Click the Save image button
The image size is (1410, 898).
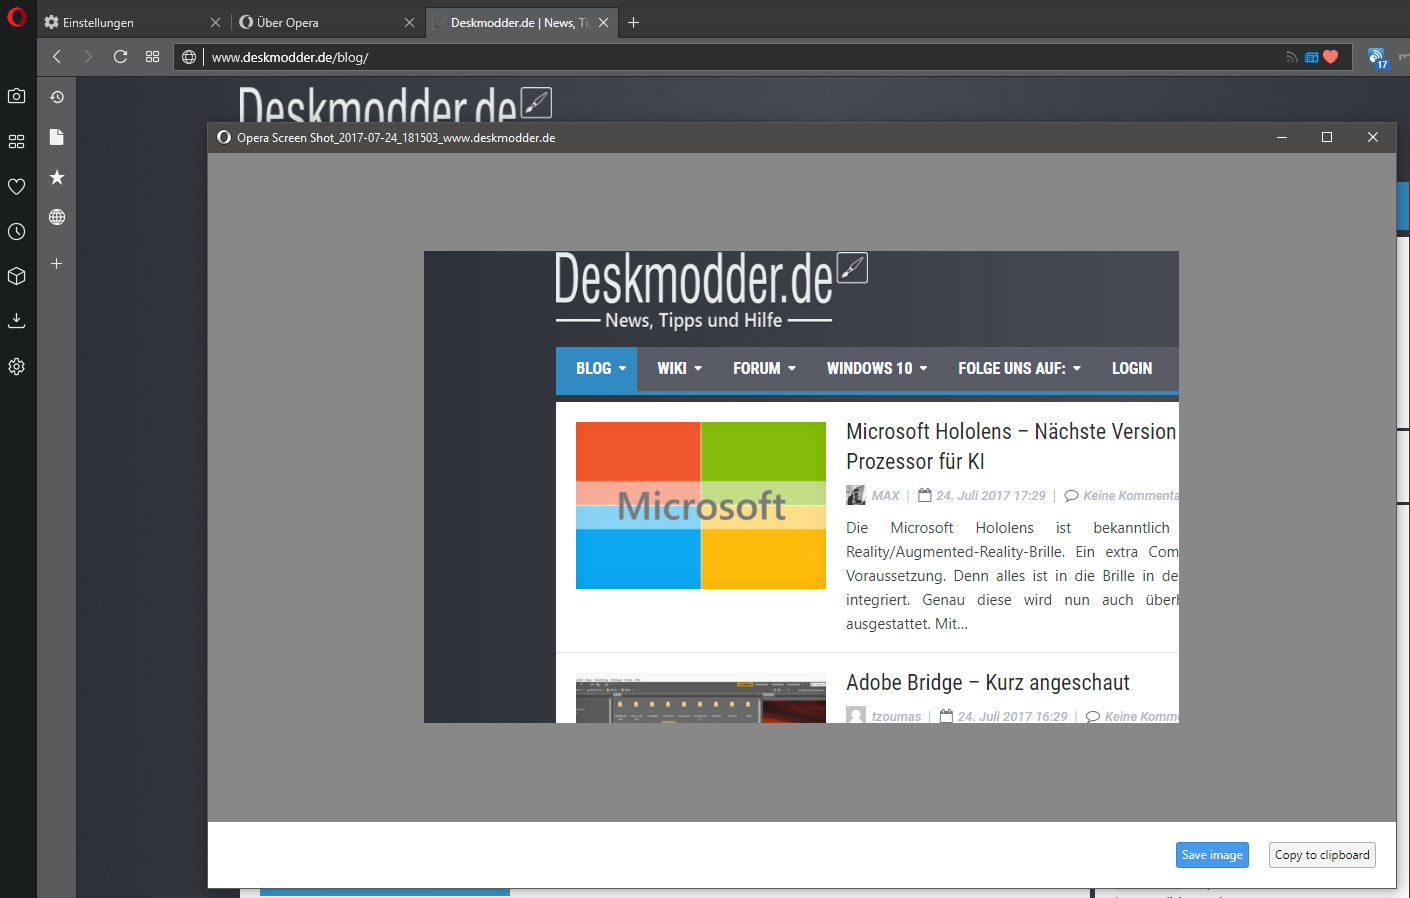coord(1212,855)
